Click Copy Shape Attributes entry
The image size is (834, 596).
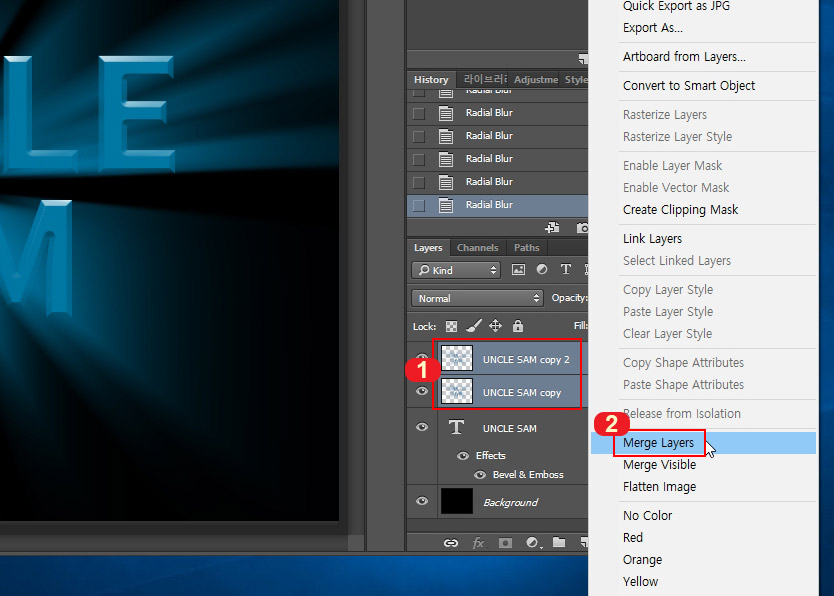coord(703,363)
